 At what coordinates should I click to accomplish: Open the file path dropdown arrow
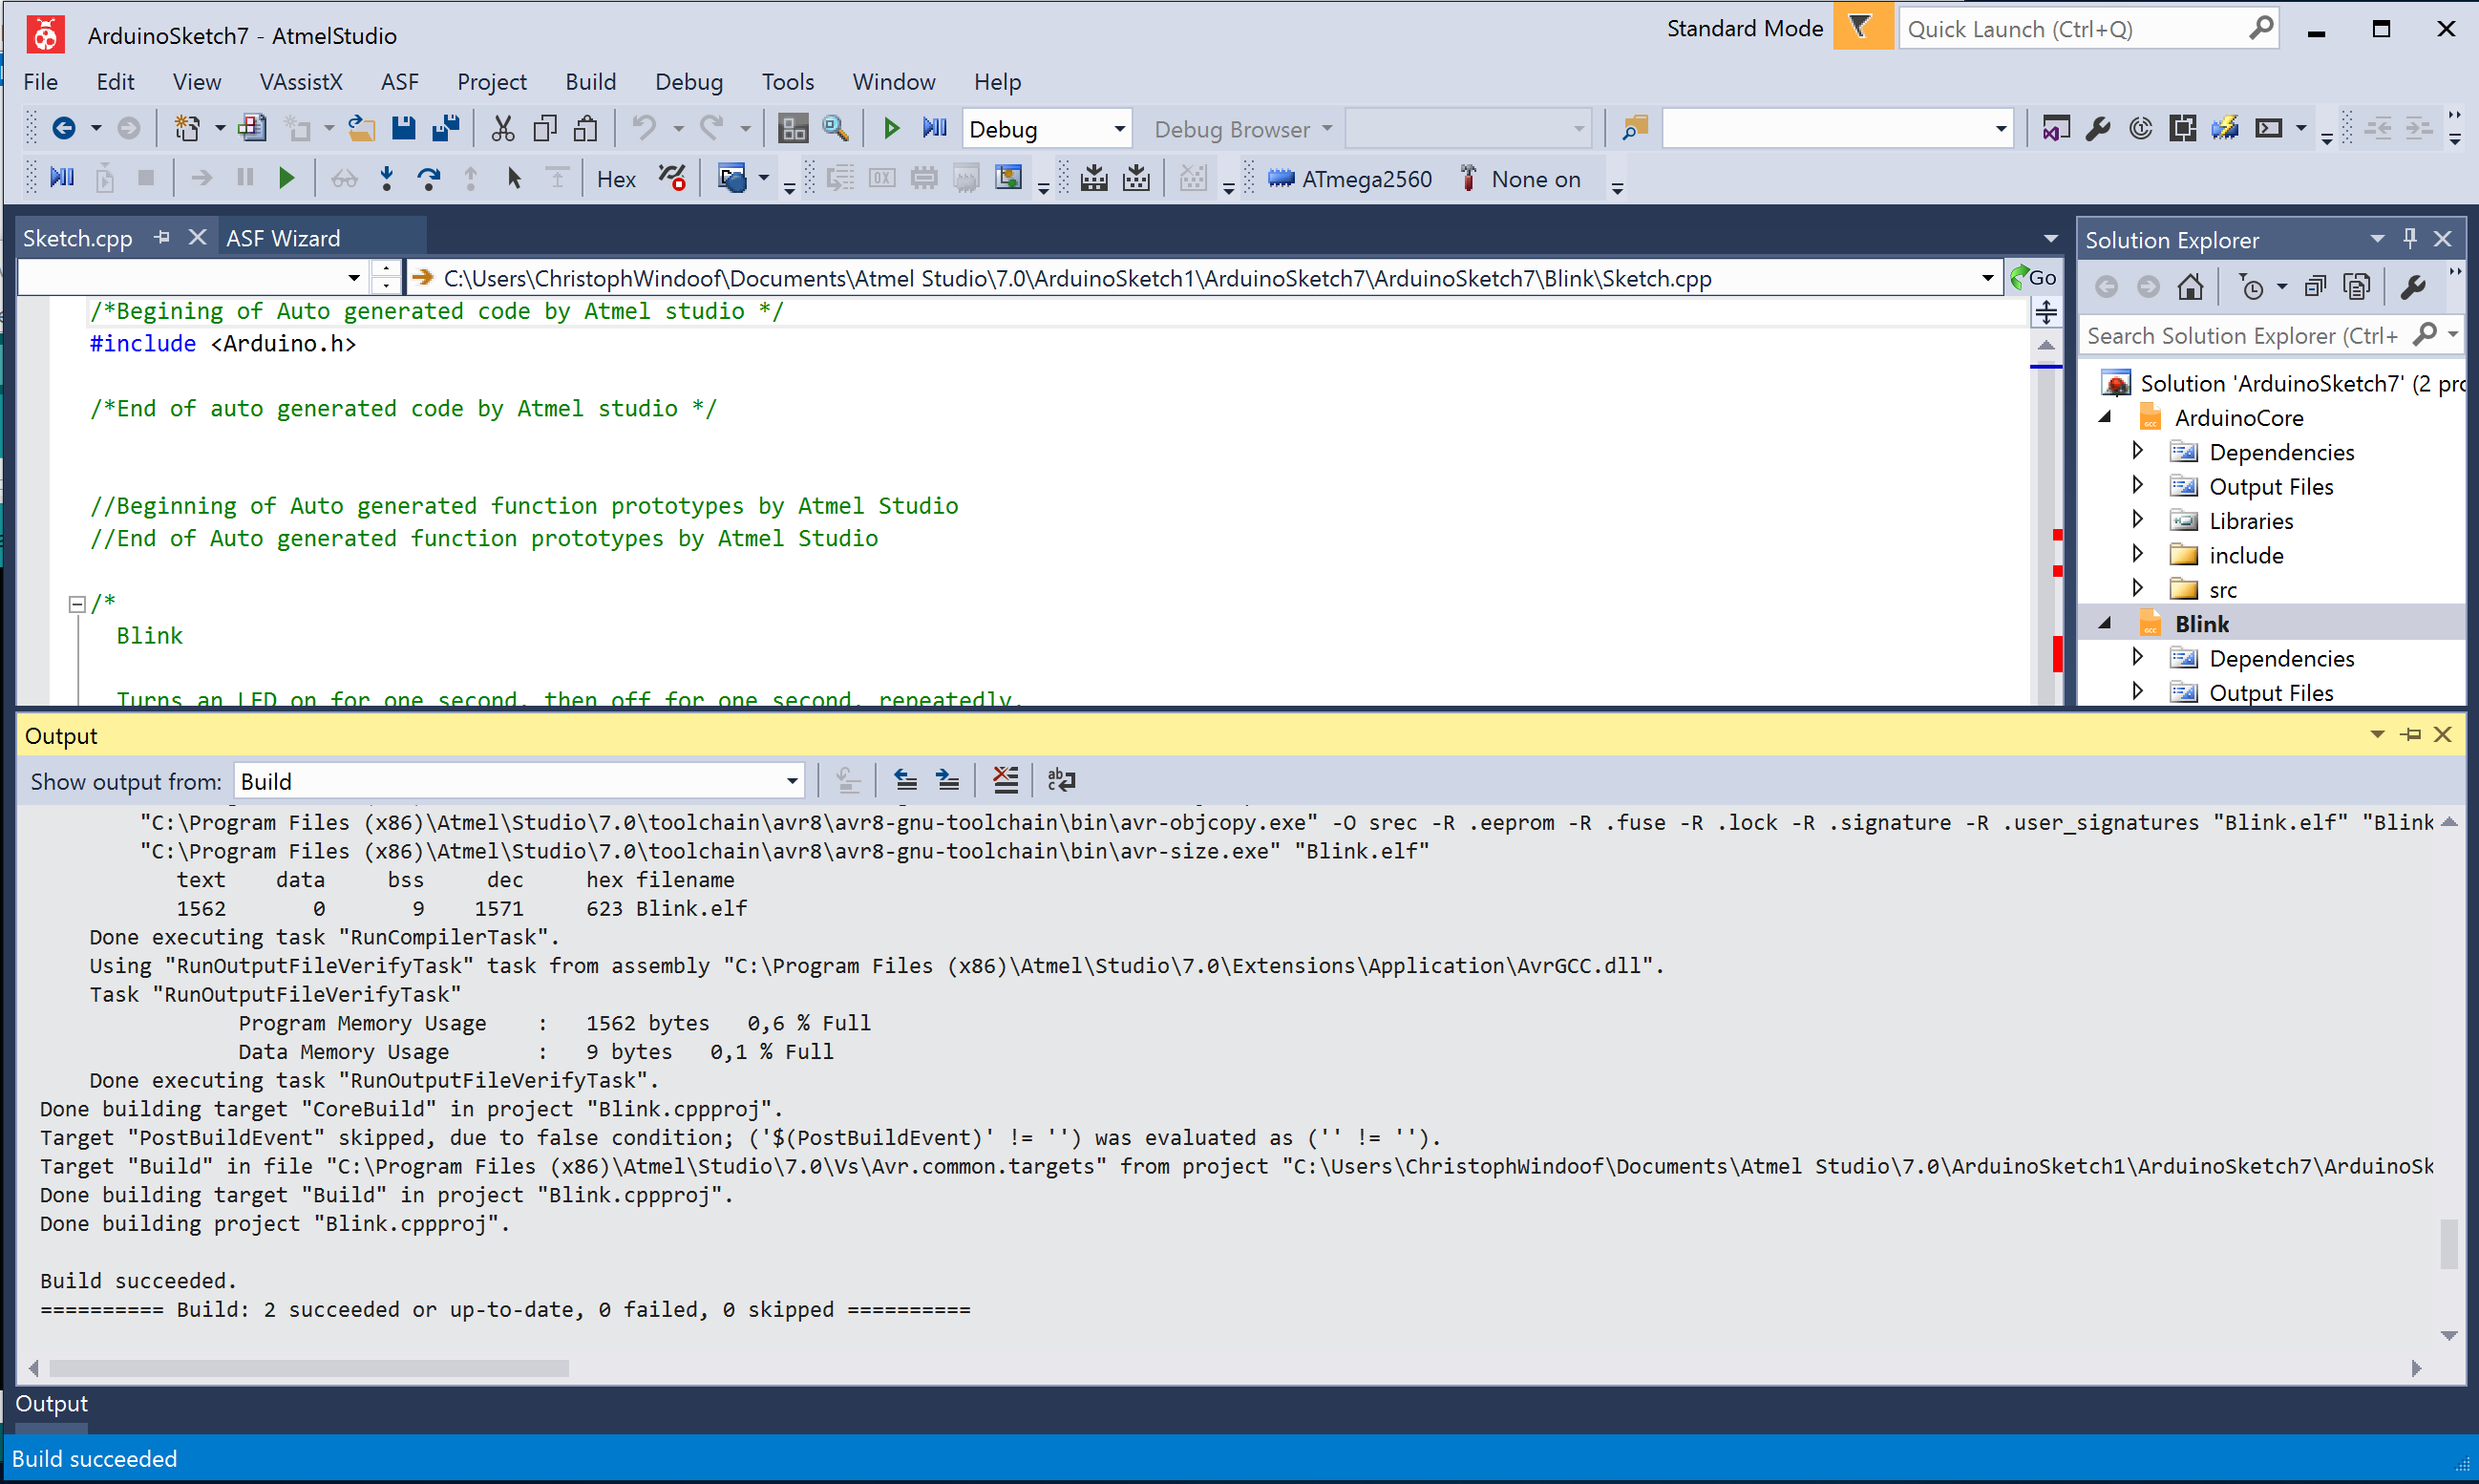click(x=1987, y=278)
